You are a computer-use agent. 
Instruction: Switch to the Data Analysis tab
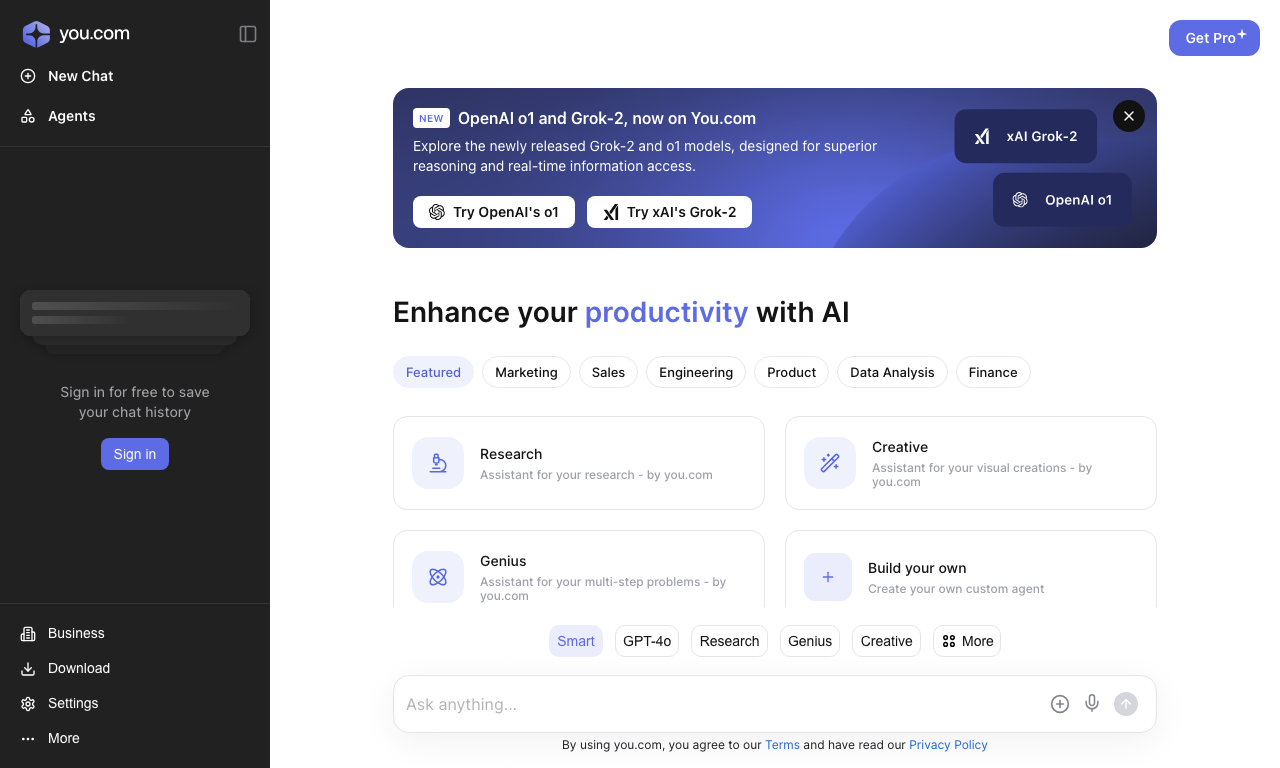(892, 372)
